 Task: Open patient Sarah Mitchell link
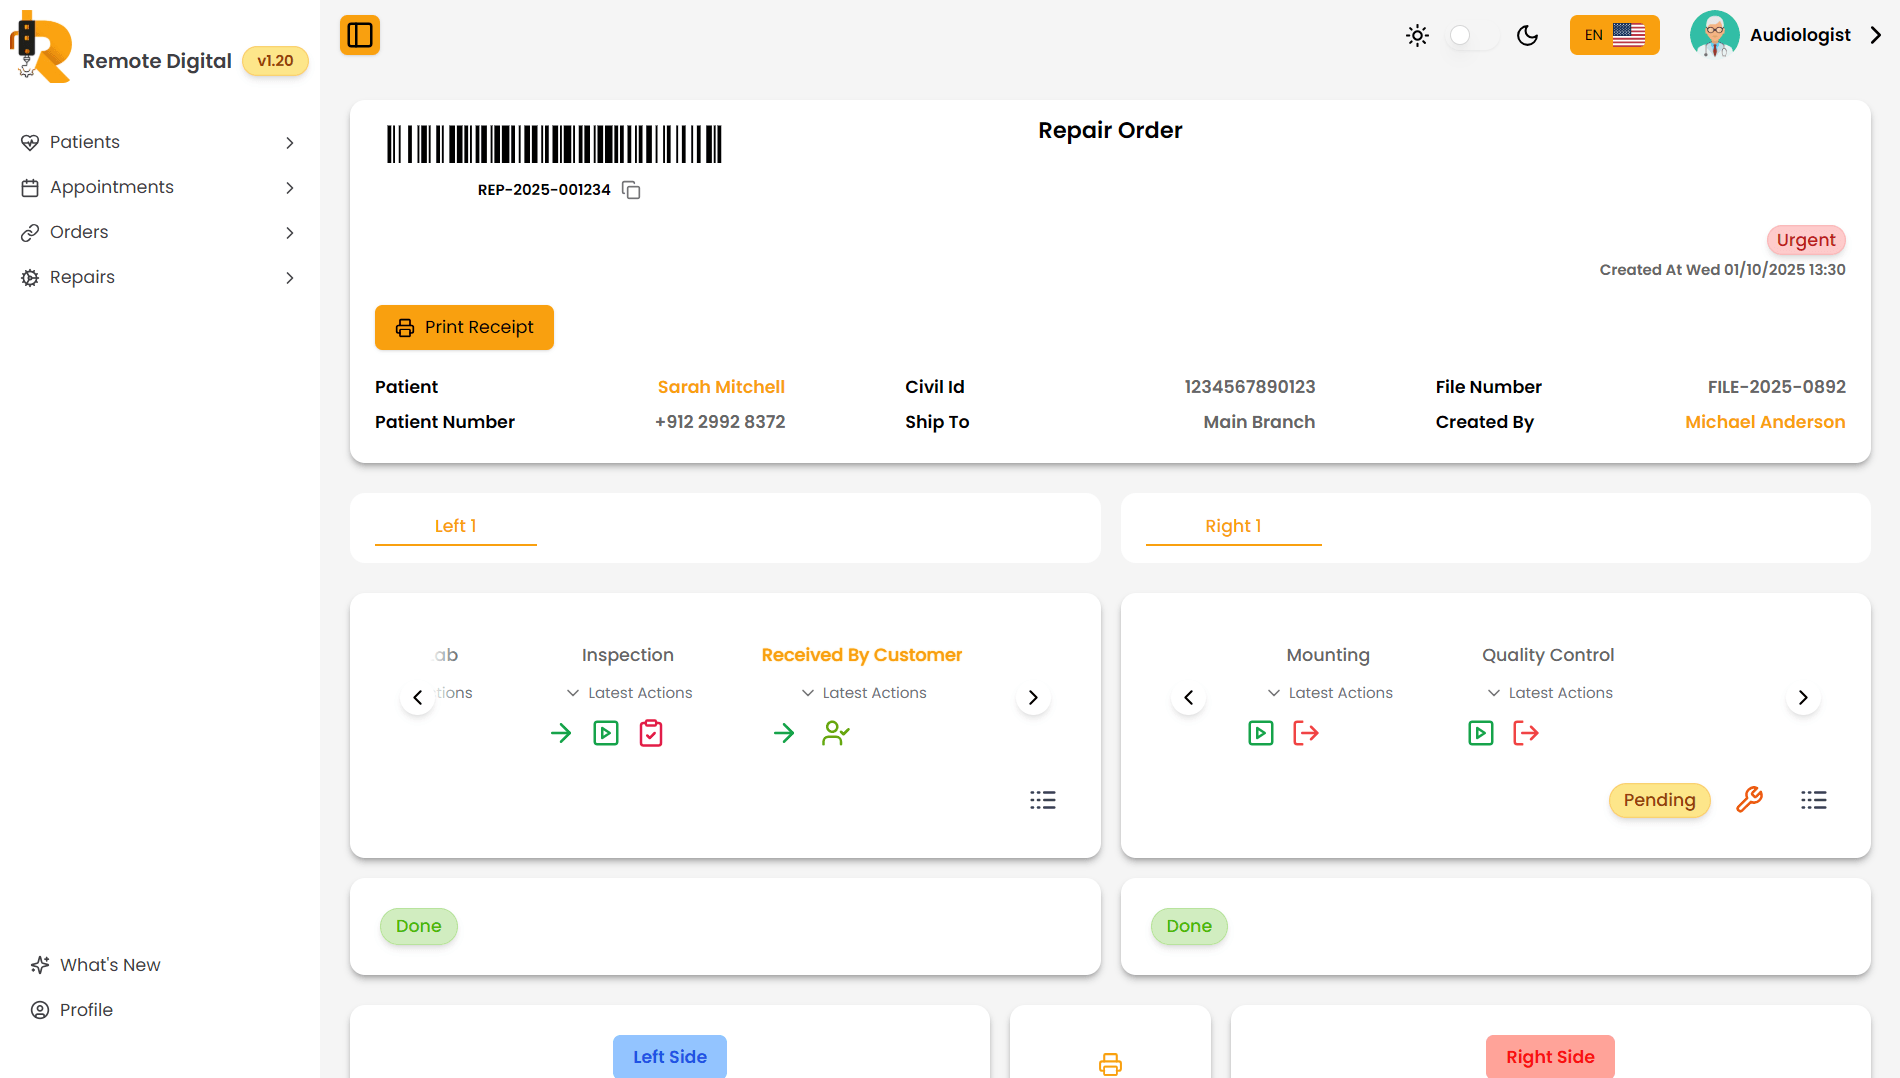tap(720, 387)
